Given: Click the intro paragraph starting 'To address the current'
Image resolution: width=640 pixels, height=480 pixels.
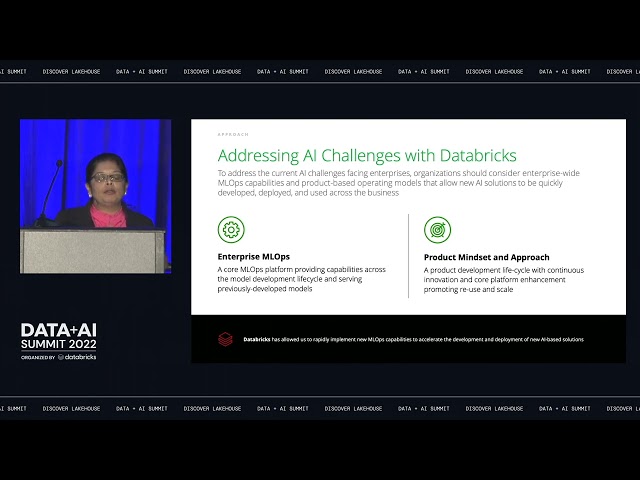Looking at the screenshot, I should pos(399,183).
